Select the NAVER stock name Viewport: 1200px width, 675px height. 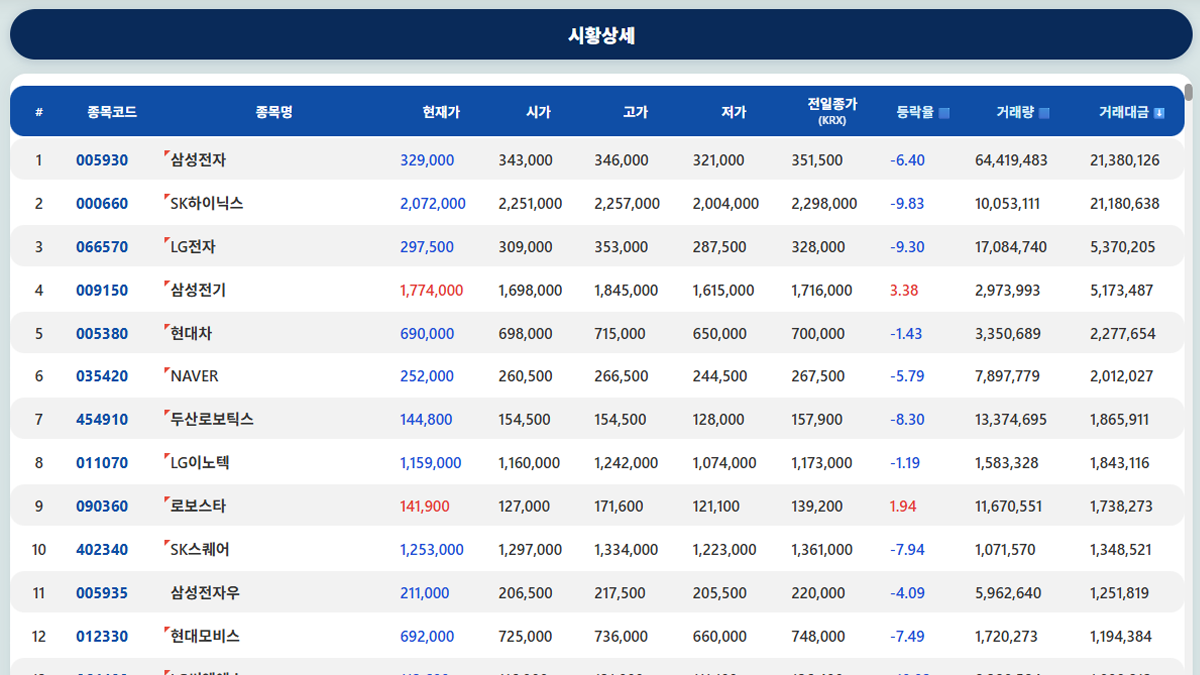coord(195,377)
